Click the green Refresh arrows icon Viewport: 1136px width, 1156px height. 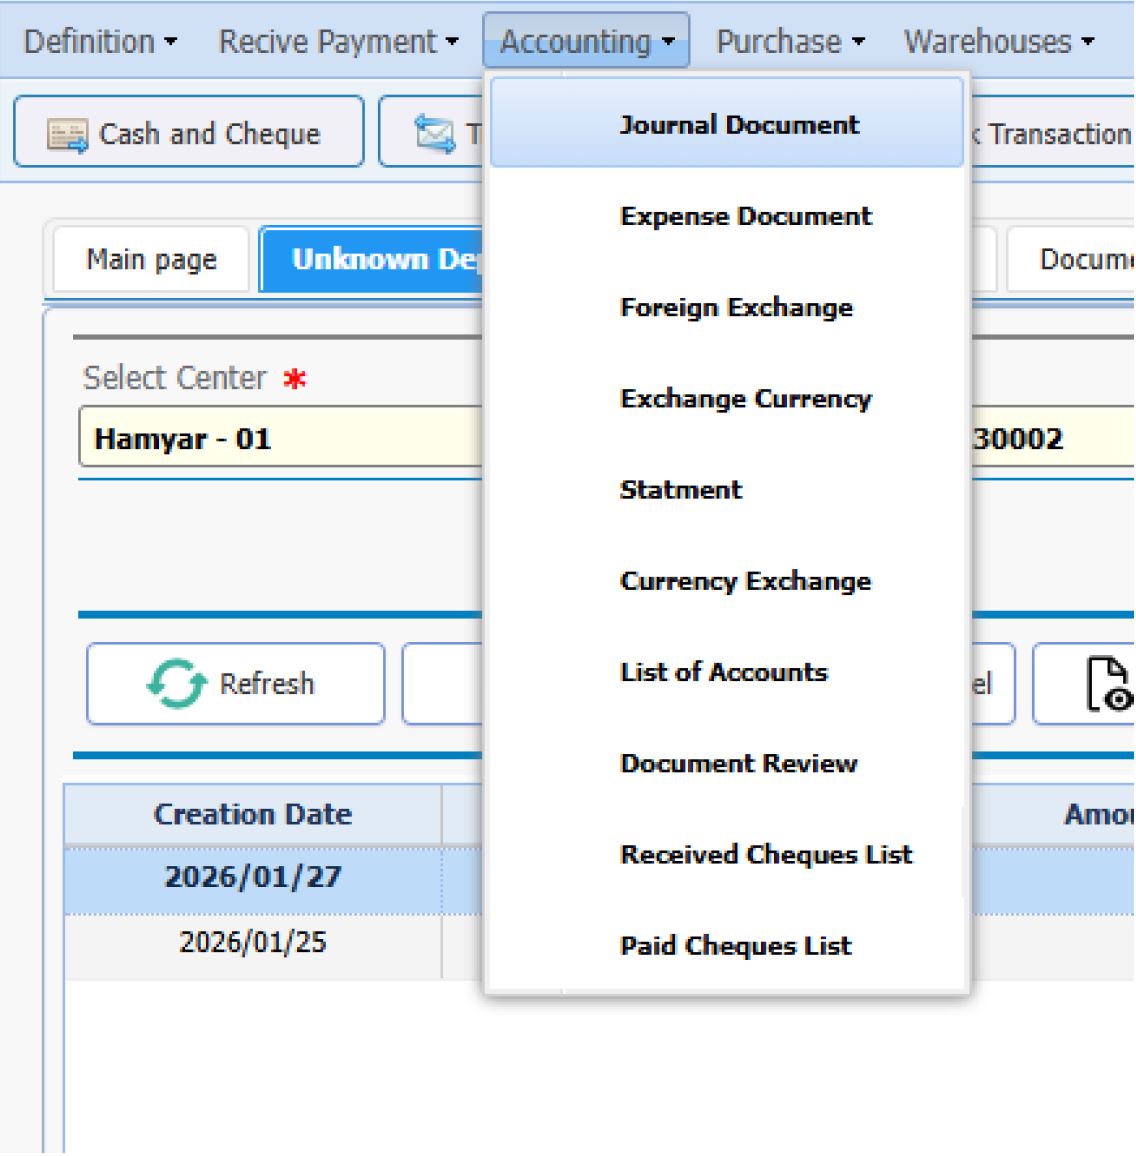[175, 684]
